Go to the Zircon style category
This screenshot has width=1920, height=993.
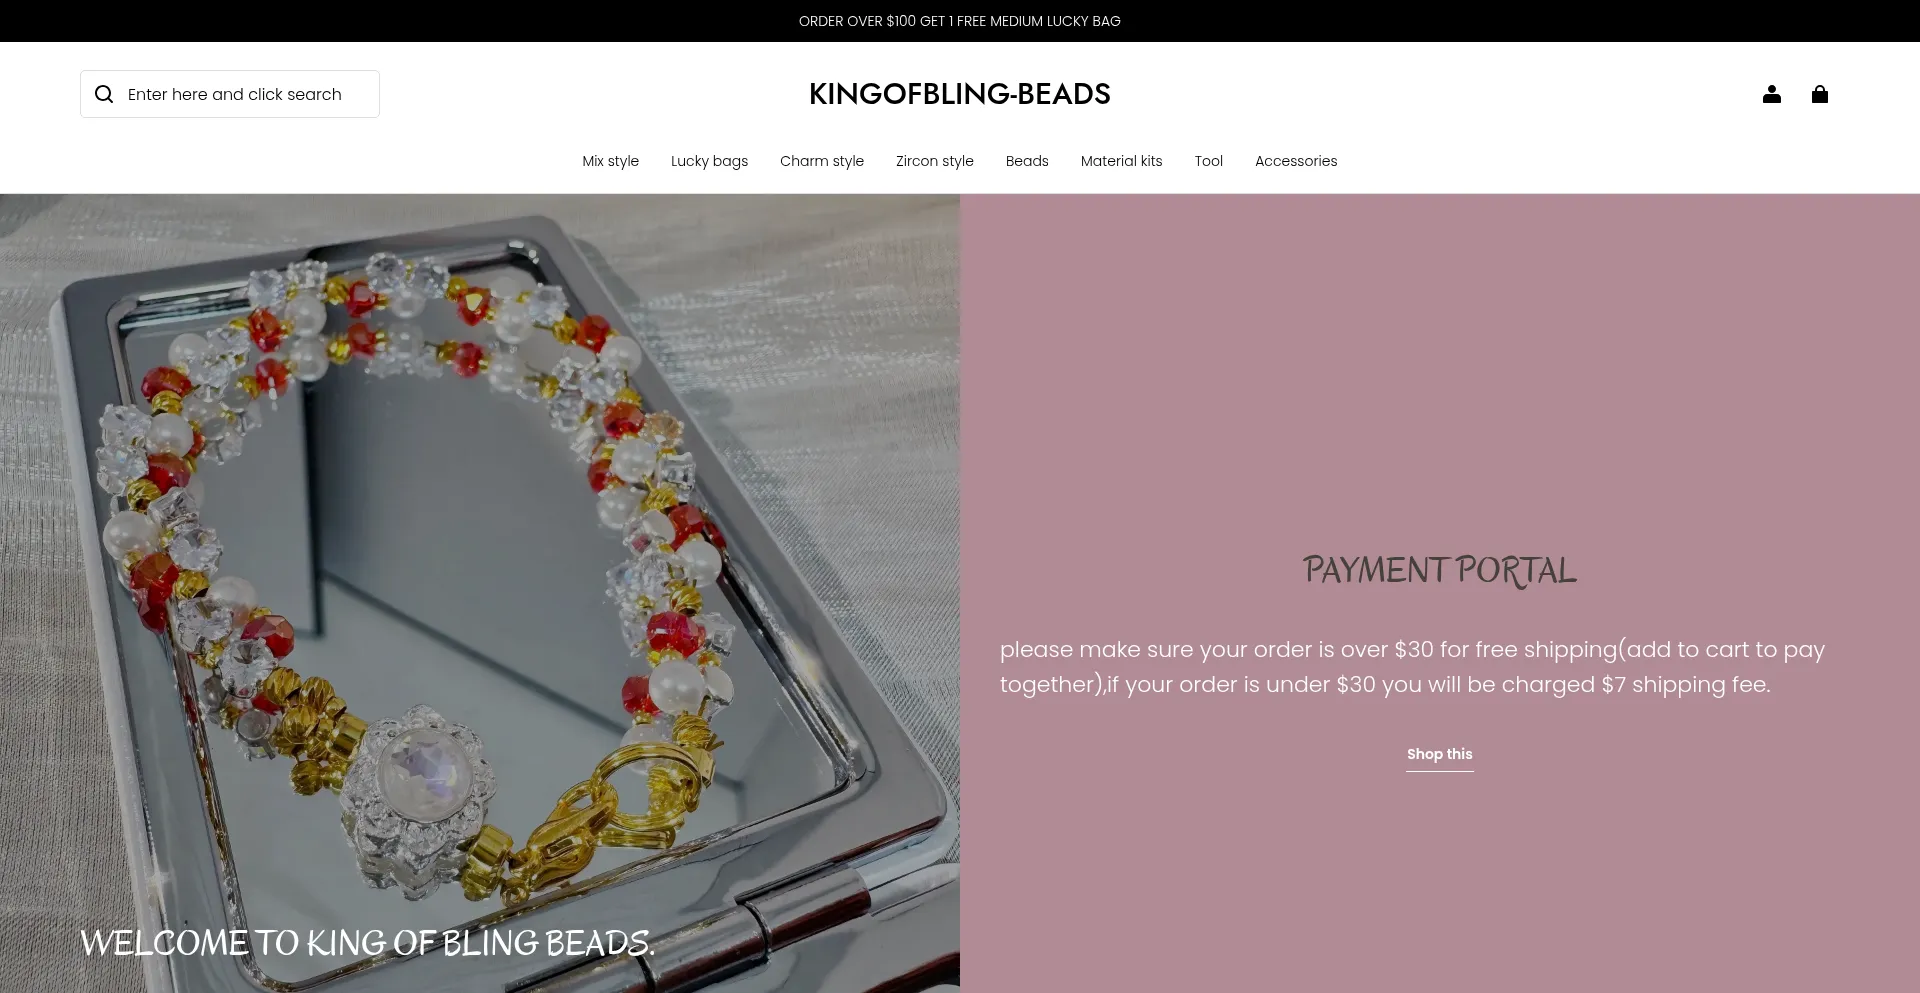[934, 161]
